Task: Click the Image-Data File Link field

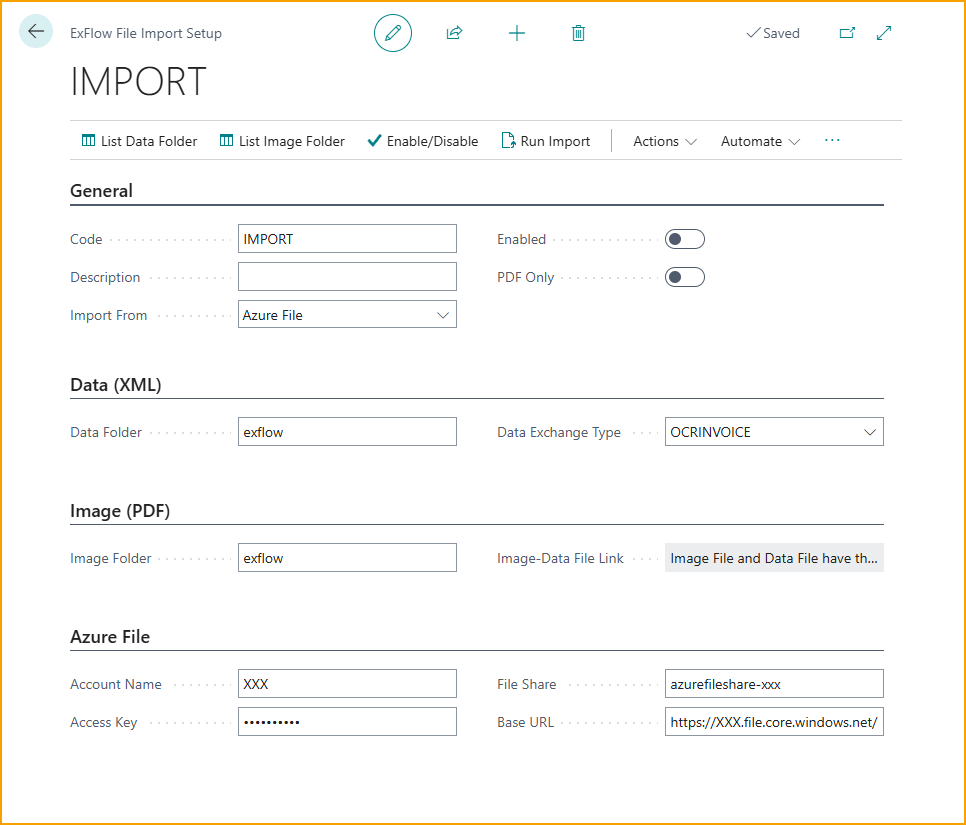Action: pyautogui.click(x=774, y=557)
